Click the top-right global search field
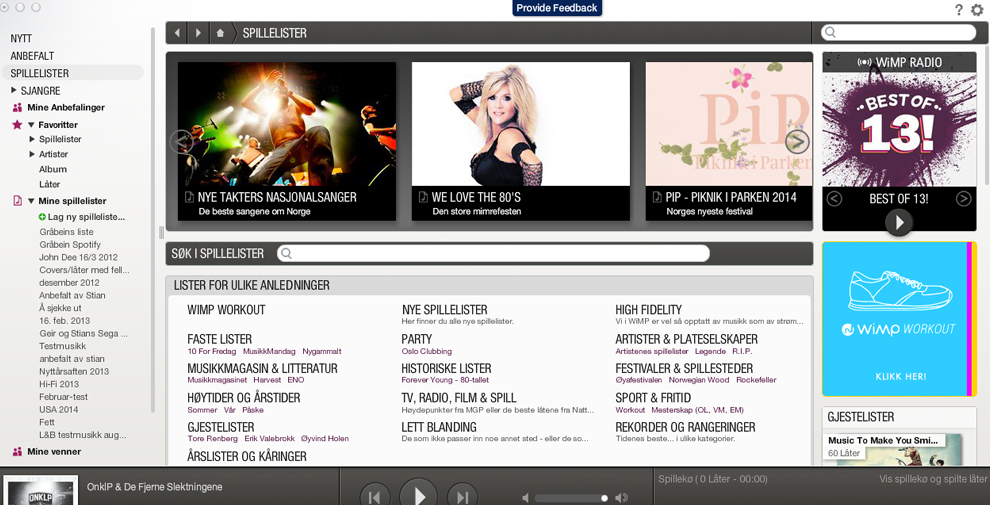The image size is (990, 505). [898, 32]
